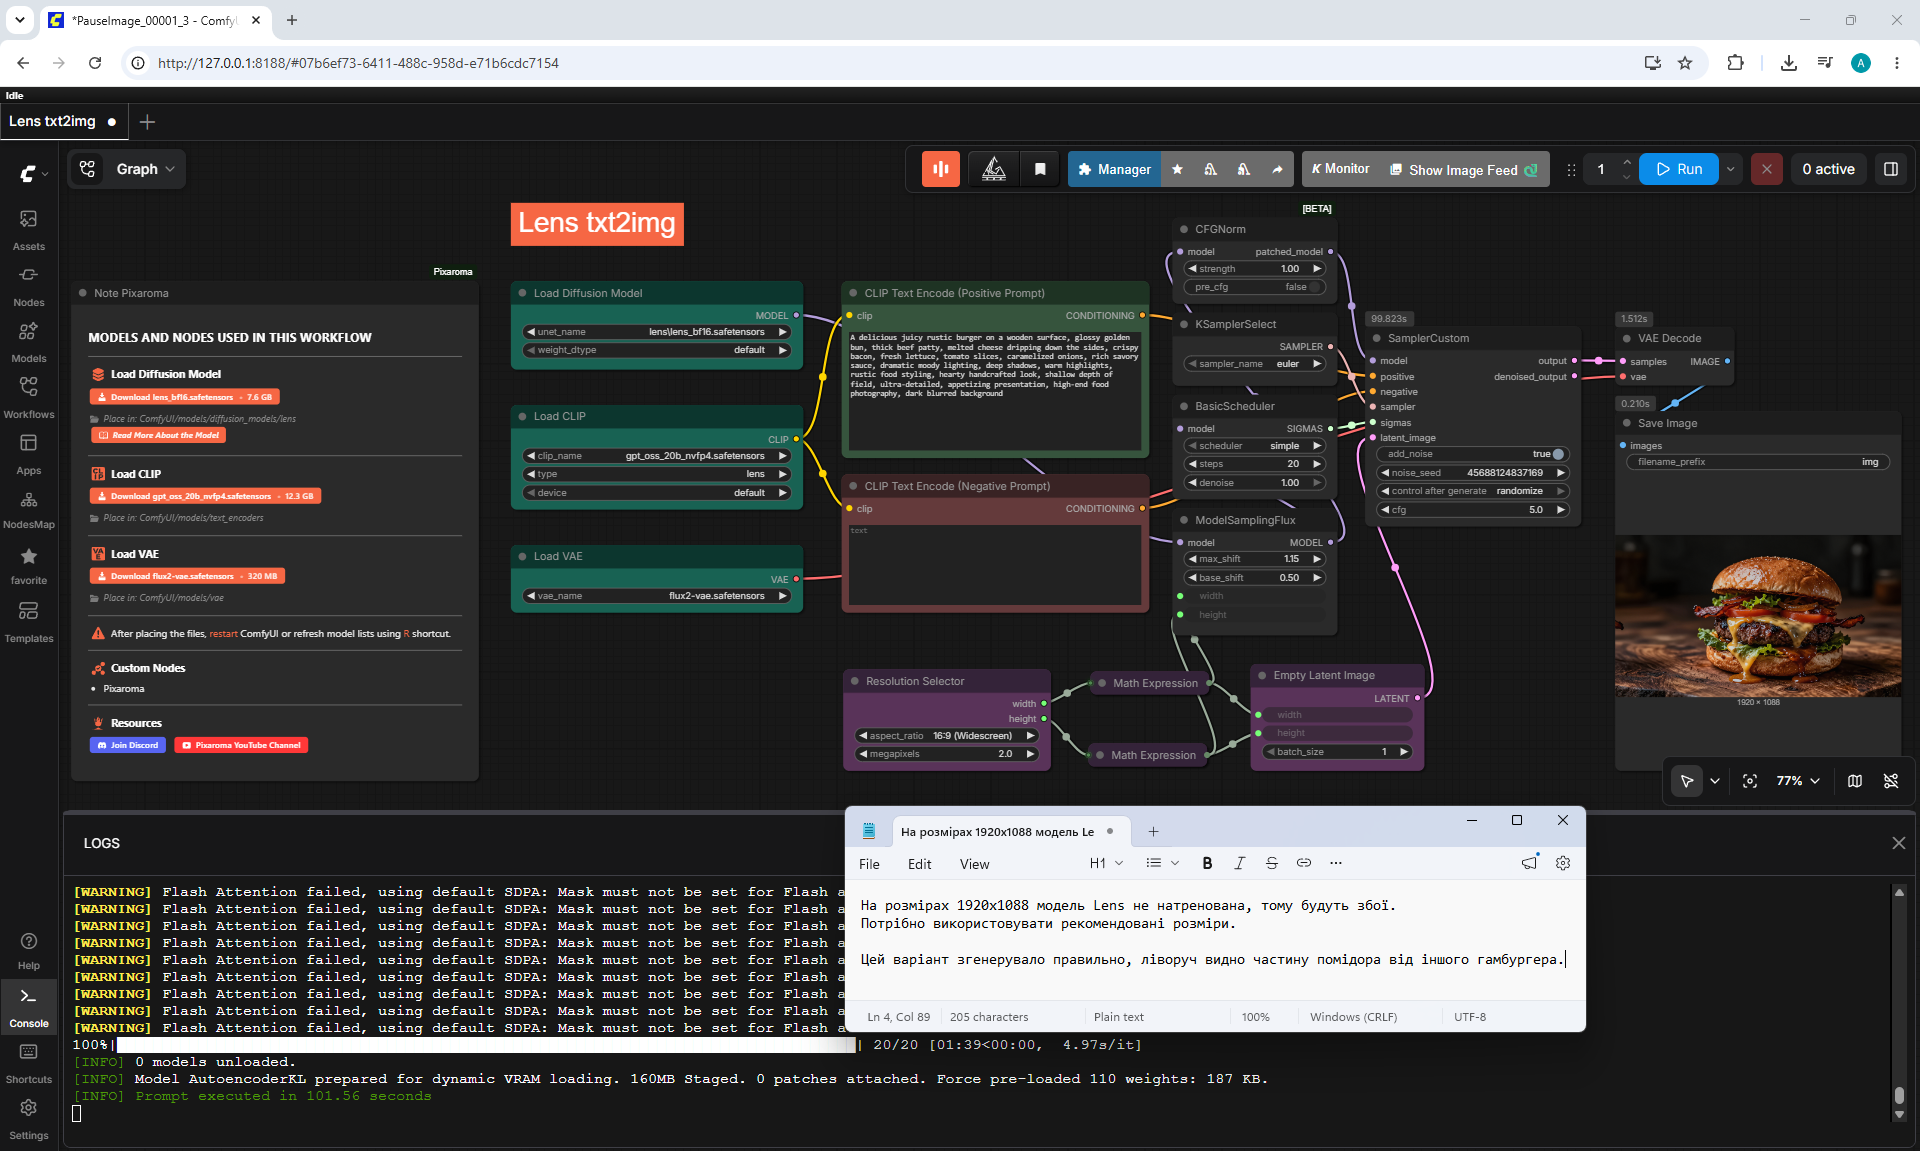Screen dimensions: 1920x1151
Task: Open the Models sidebar panel
Action: pyautogui.click(x=28, y=341)
